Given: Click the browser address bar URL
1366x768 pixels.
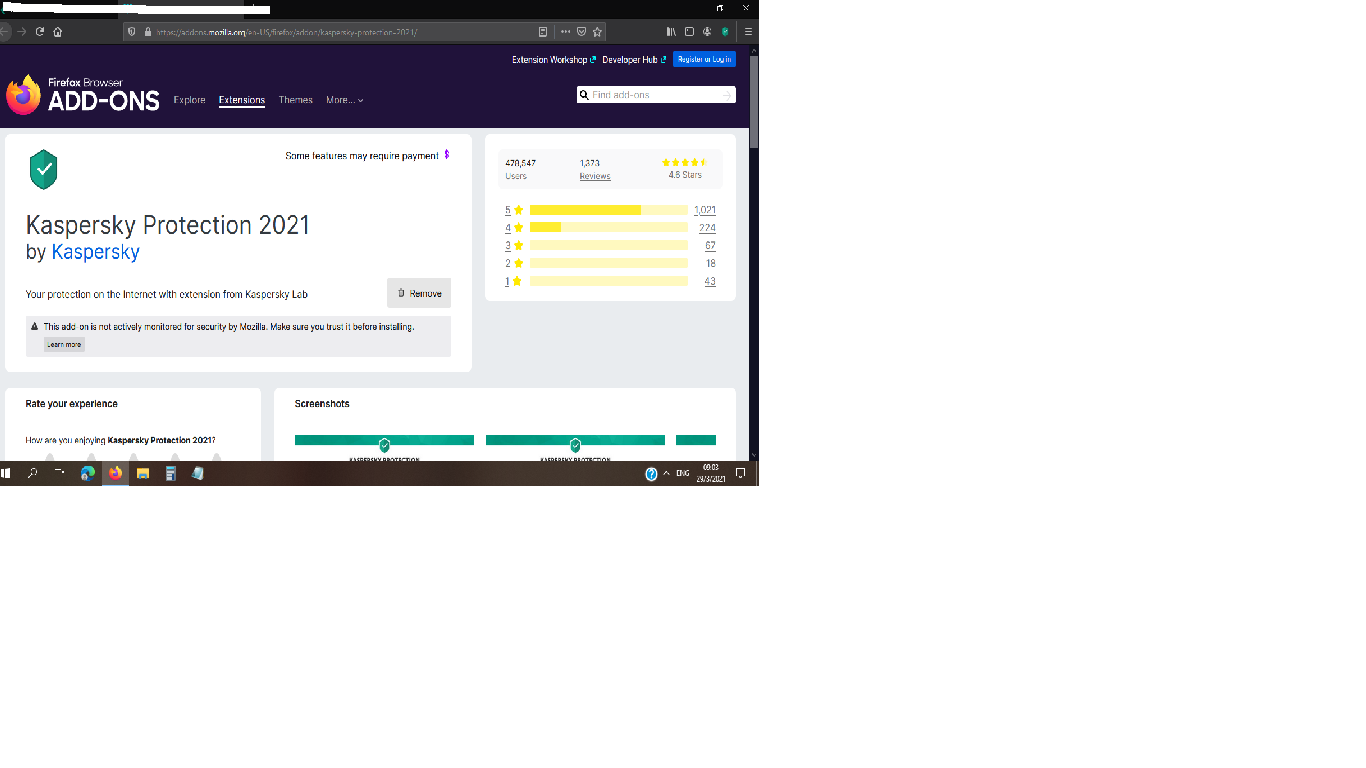Looking at the screenshot, I should tap(286, 32).
